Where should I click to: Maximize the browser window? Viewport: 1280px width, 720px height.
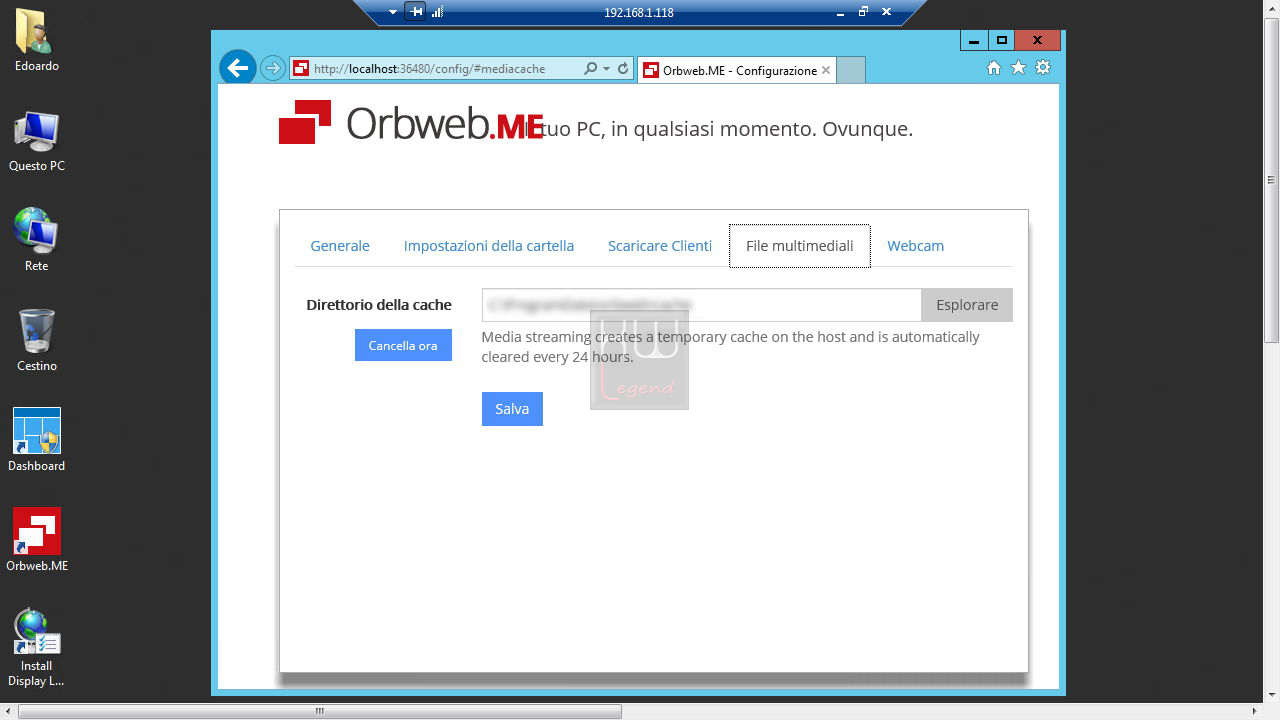[x=1001, y=41]
